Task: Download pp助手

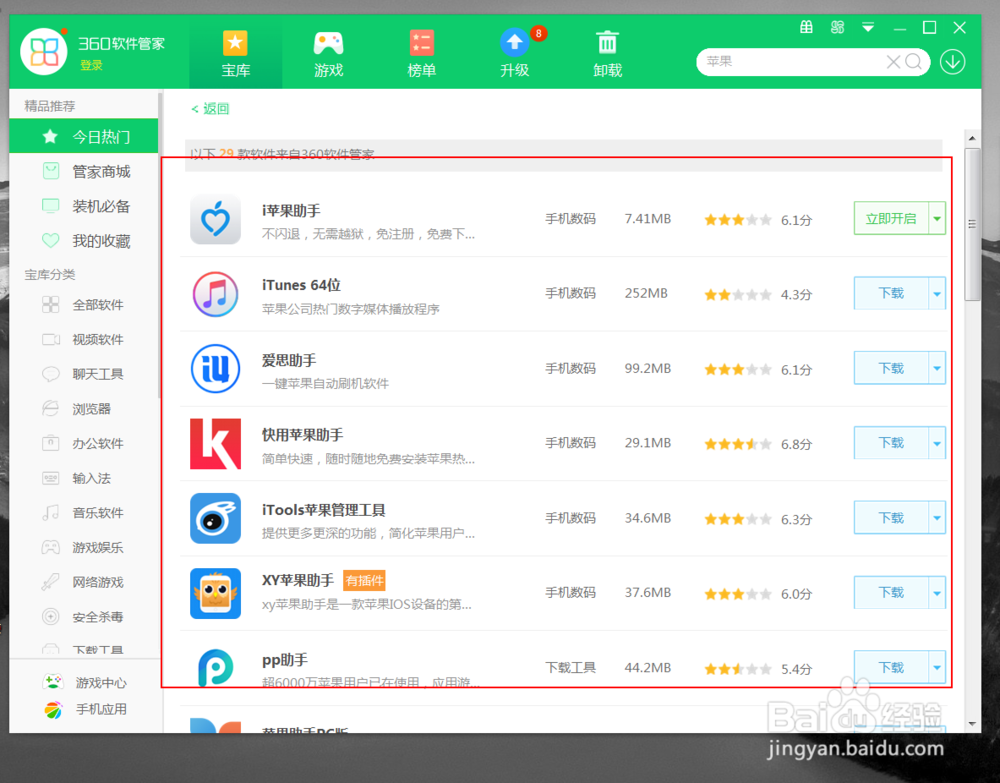Action: coord(891,667)
